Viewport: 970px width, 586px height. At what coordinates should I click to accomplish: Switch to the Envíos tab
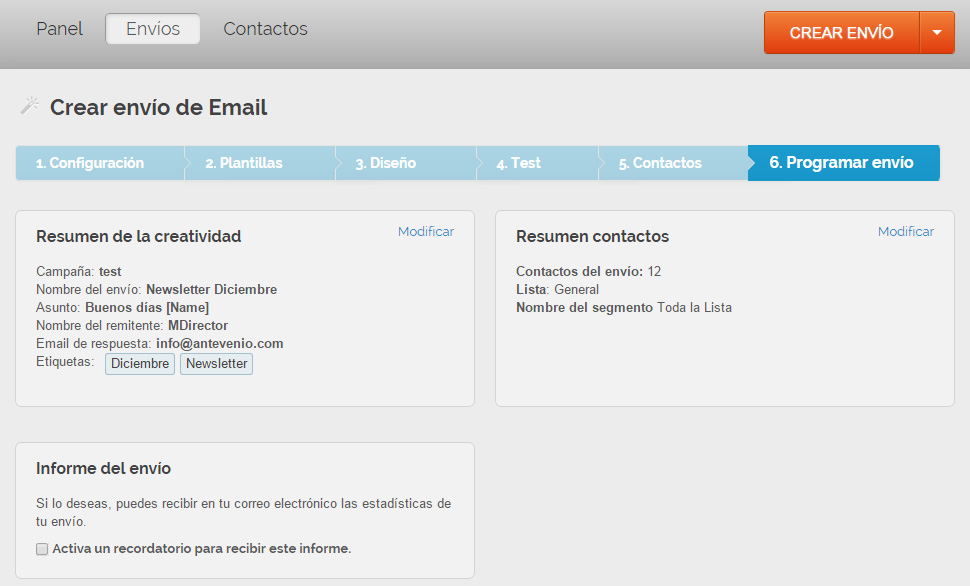(x=153, y=29)
